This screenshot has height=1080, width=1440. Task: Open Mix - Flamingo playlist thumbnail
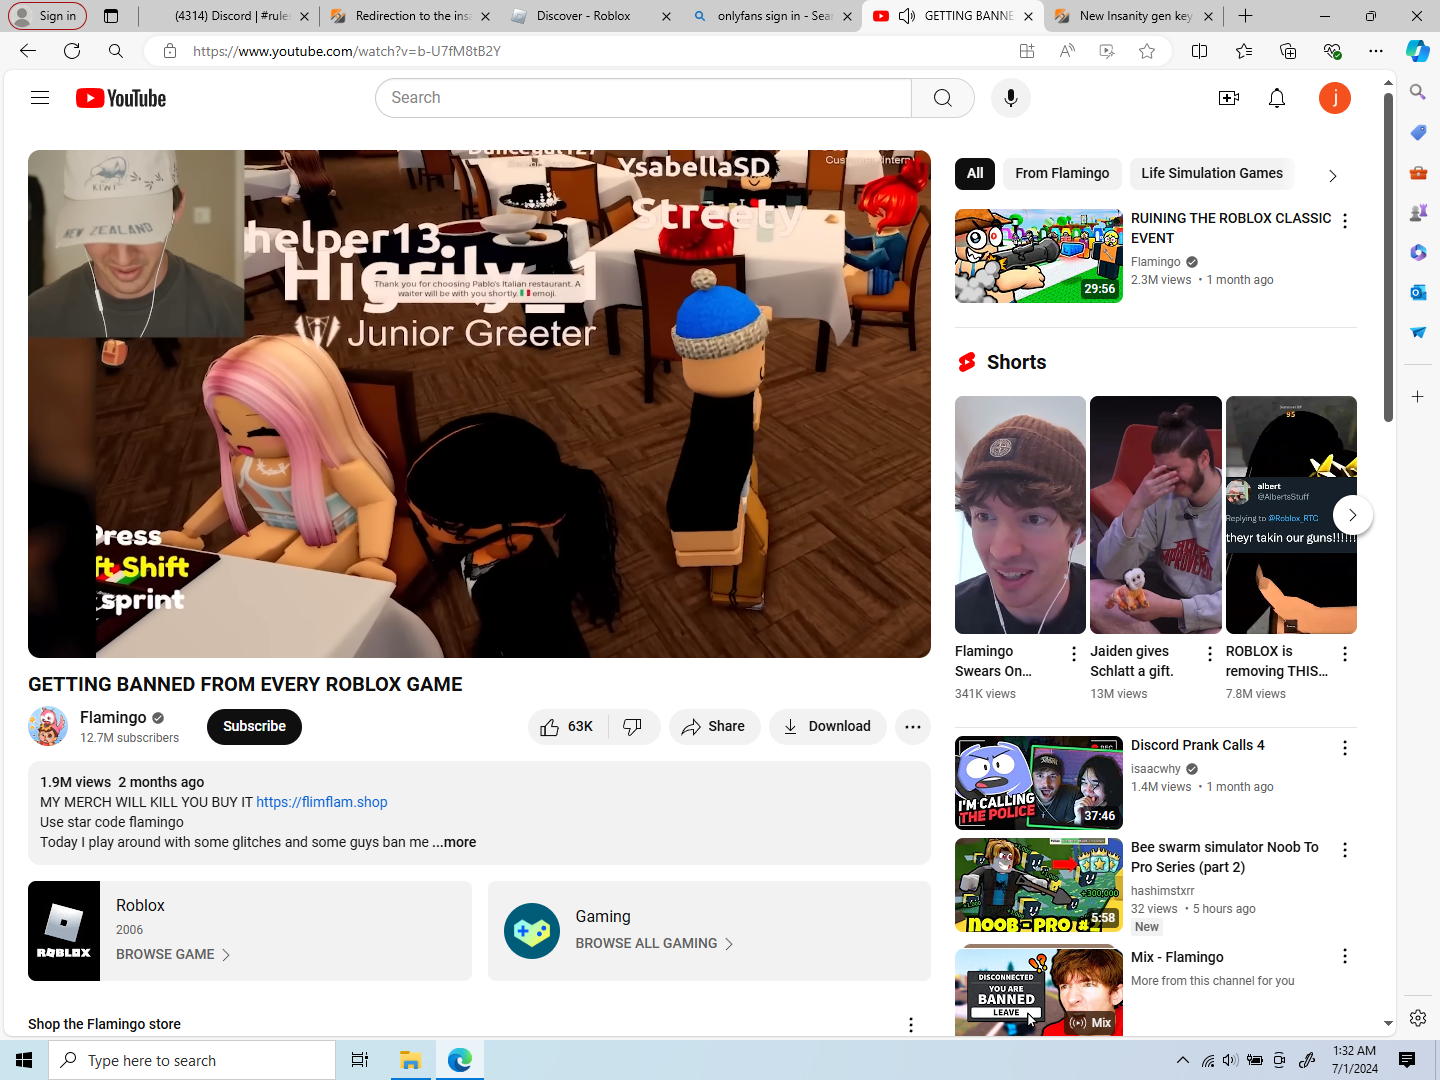pos(1039,991)
